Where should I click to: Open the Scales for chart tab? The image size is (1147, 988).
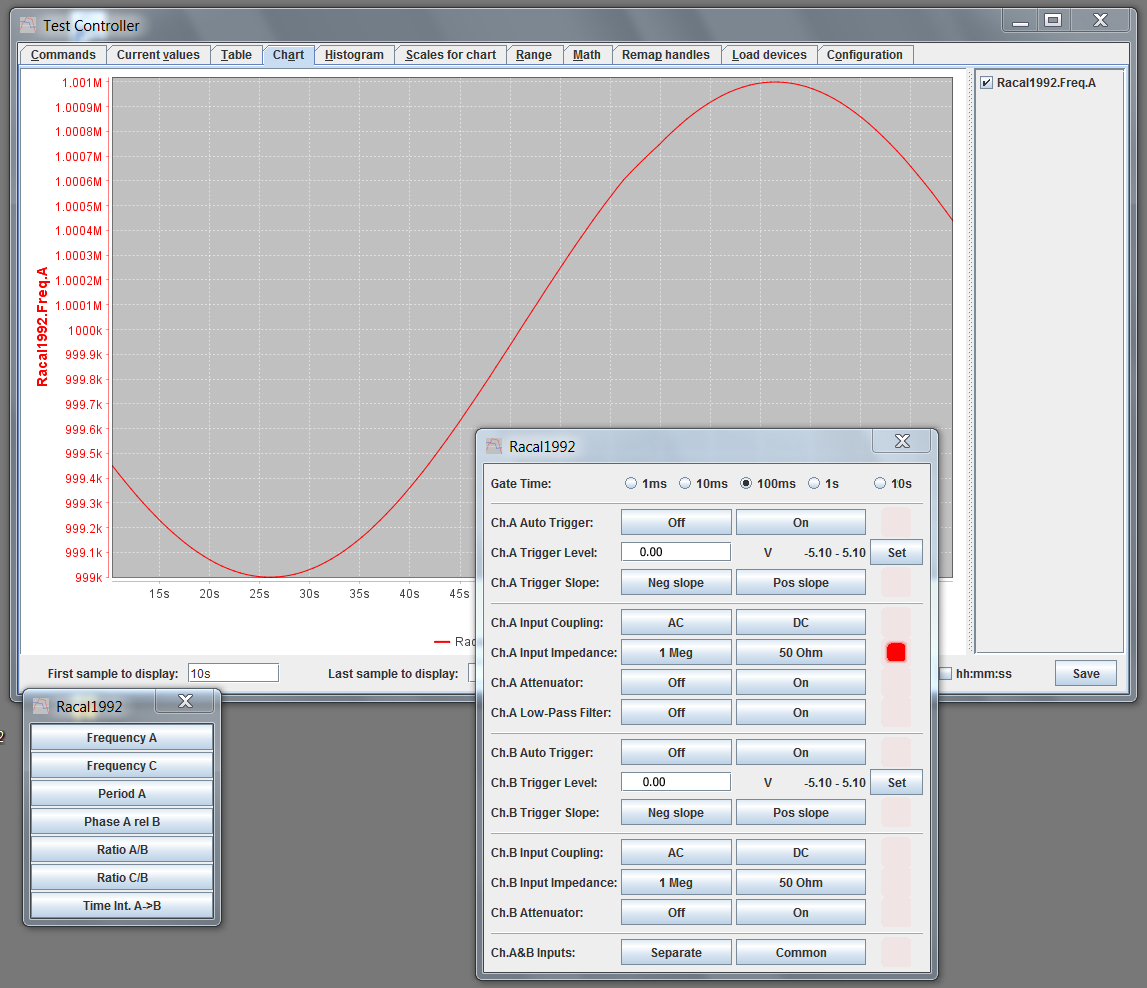click(x=451, y=55)
